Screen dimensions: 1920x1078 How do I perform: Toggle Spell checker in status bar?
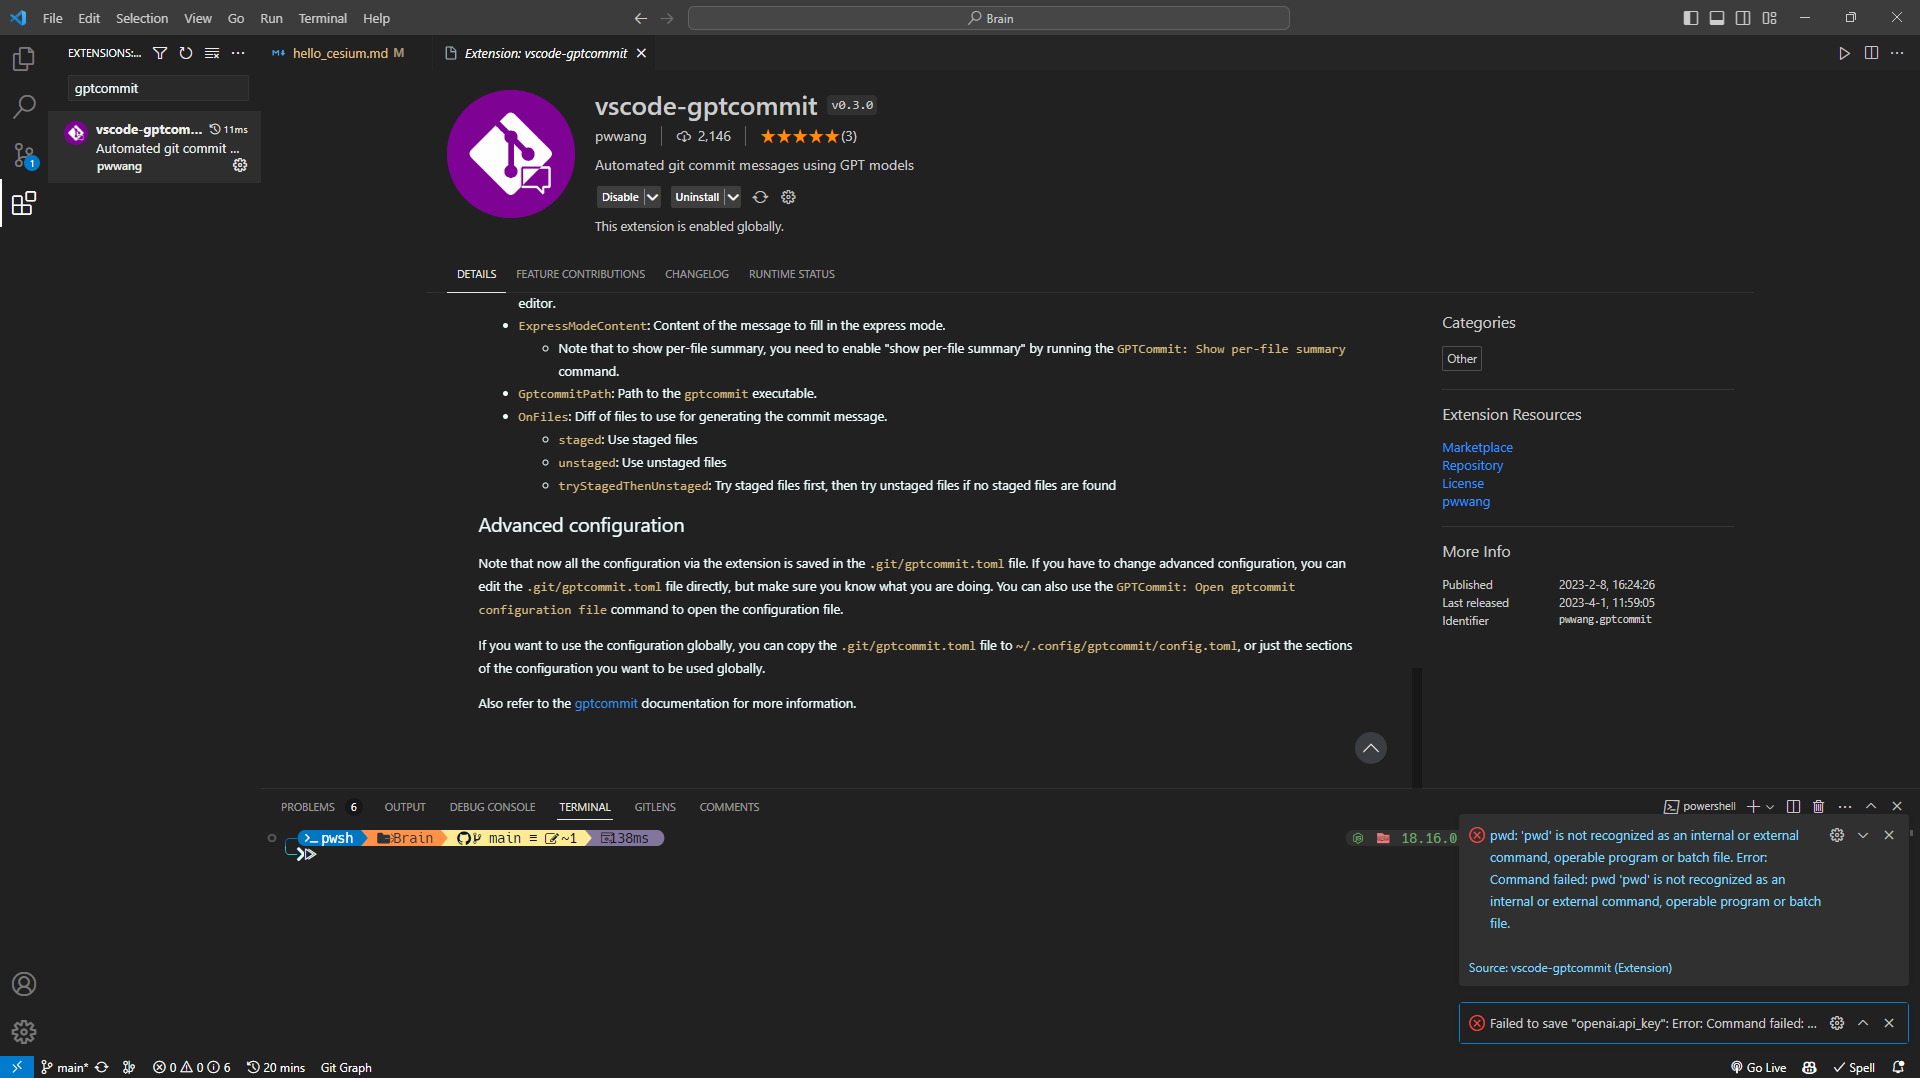point(1854,1067)
